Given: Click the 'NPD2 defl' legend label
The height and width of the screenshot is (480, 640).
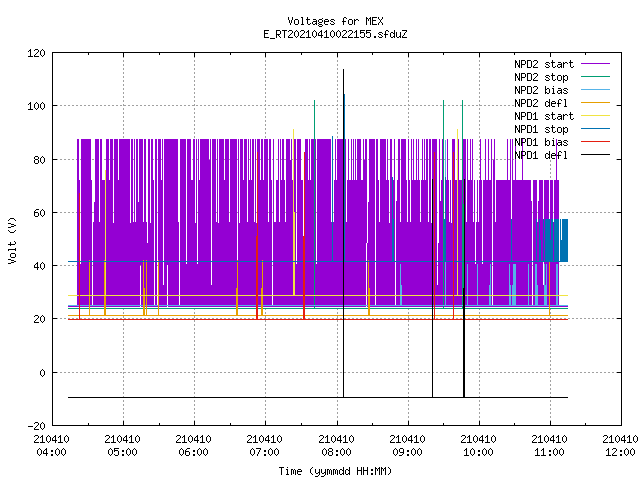Looking at the screenshot, I should click(541, 103).
